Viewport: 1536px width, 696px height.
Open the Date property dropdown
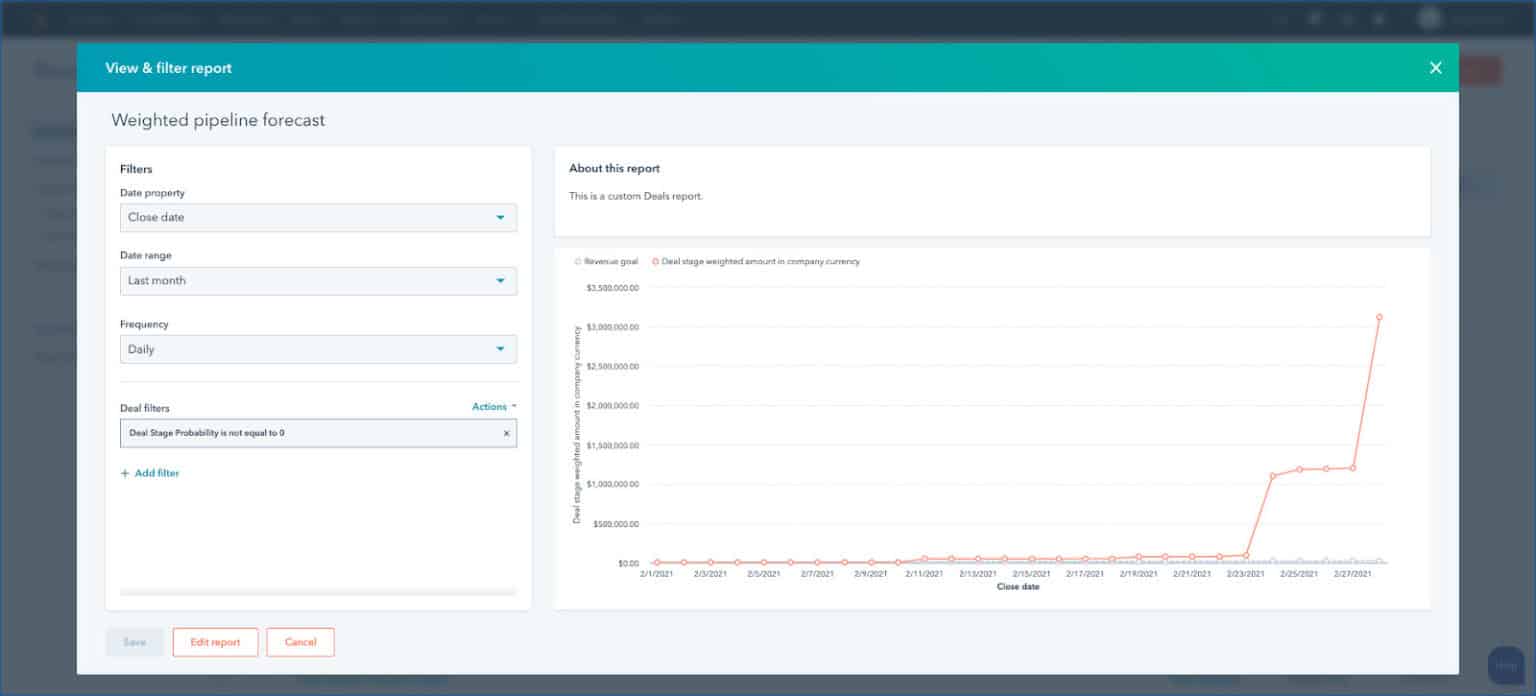(318, 217)
